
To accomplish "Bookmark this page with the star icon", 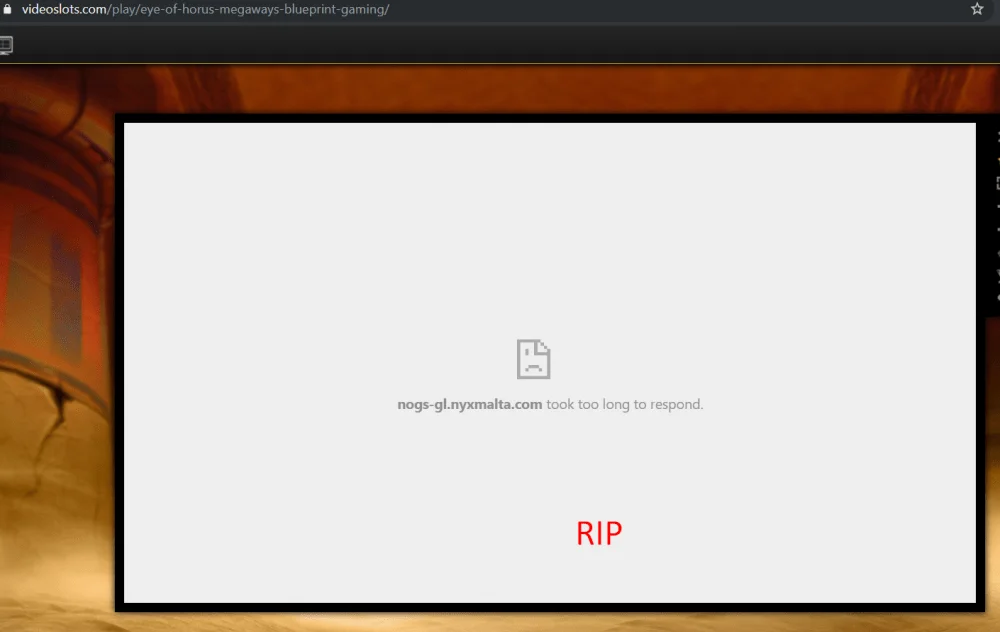I will pyautogui.click(x=977, y=9).
